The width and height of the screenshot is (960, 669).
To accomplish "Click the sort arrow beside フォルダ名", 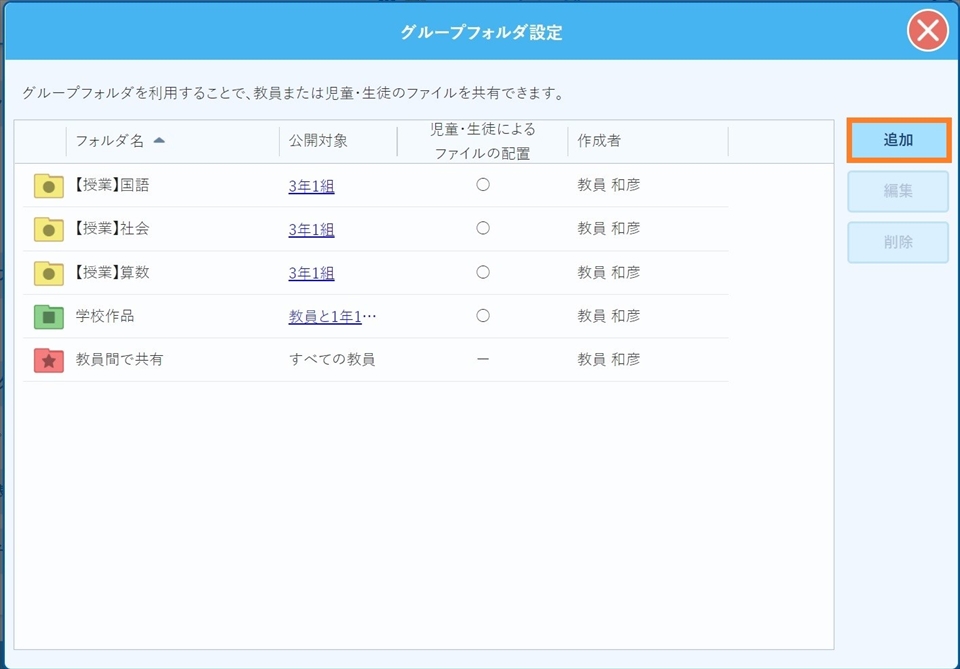I will [x=159, y=141].
